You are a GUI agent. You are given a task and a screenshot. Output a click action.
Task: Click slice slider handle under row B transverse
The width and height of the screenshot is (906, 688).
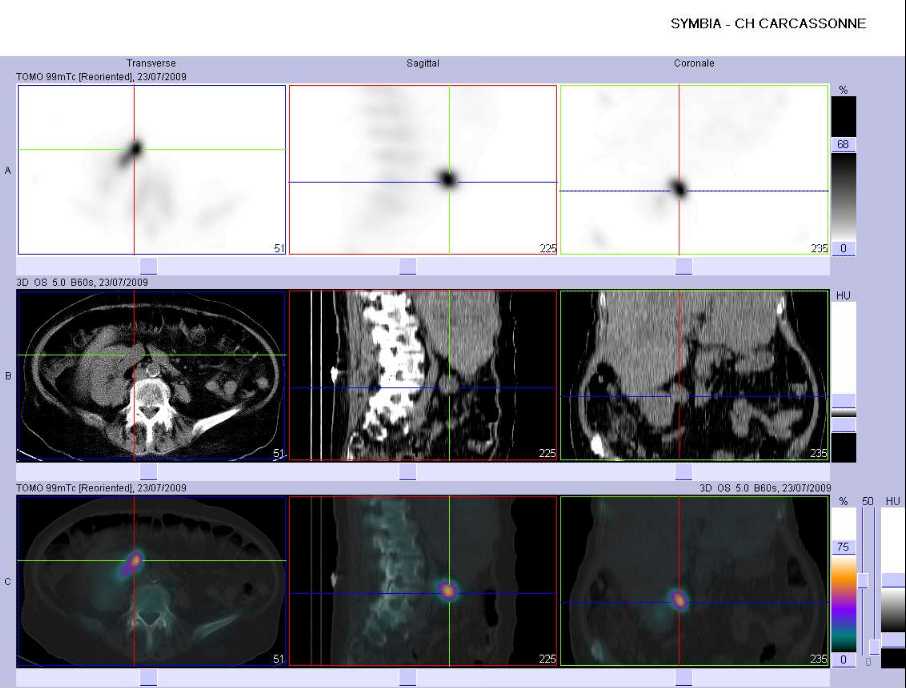pos(148,472)
